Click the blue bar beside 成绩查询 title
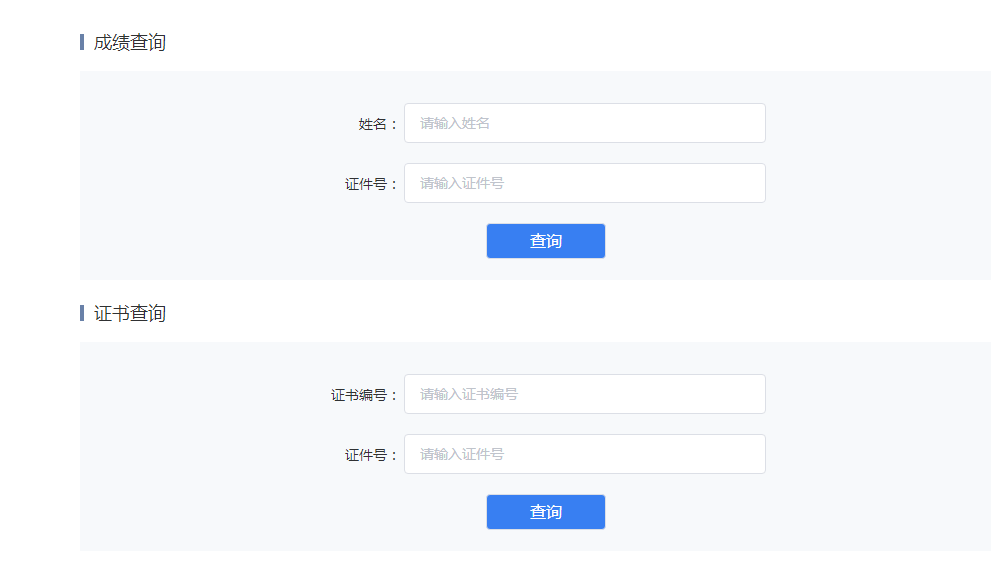The image size is (991, 563). pos(82,42)
